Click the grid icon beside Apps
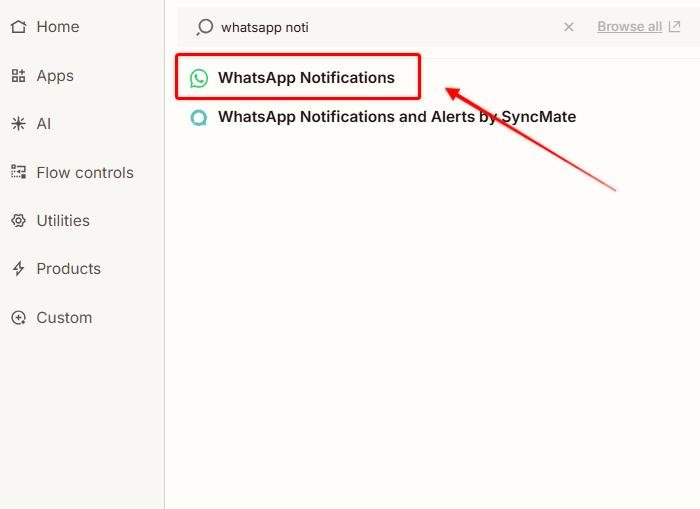Screen dimensions: 700x509 (x=18, y=76)
